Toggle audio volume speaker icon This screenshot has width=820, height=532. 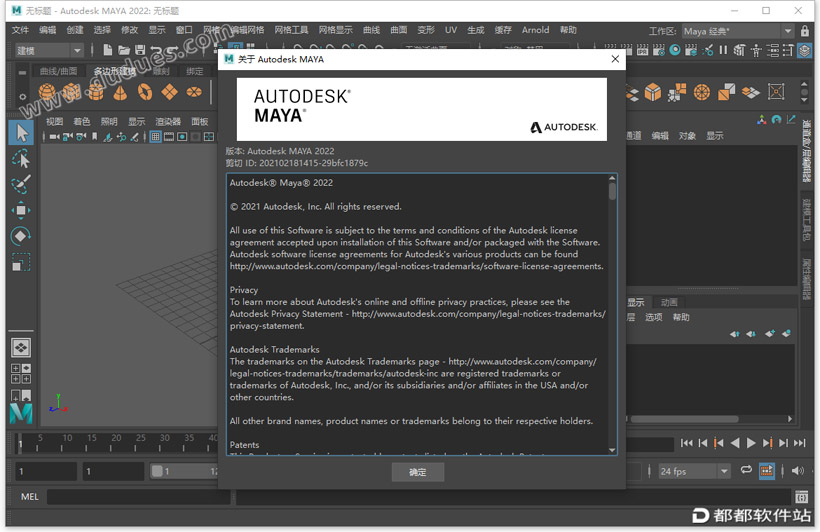[798, 471]
